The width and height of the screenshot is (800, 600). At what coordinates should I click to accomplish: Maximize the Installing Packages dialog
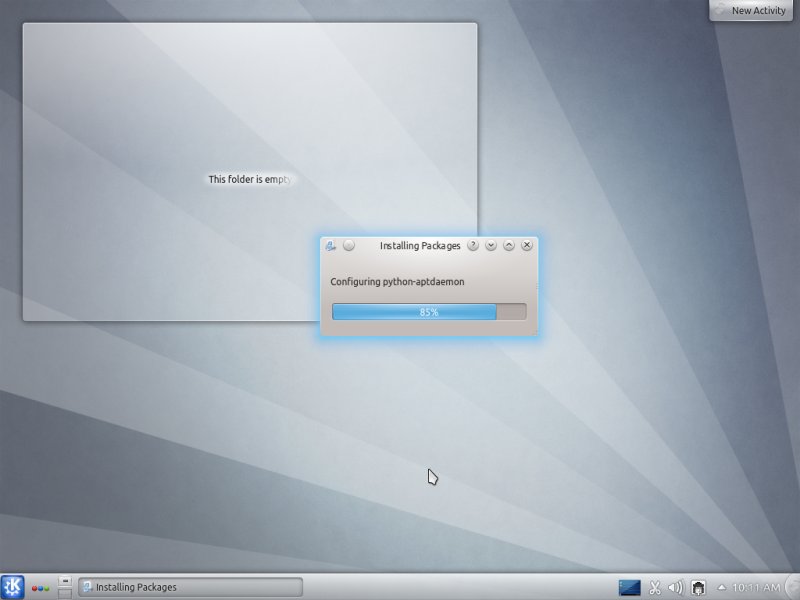(x=509, y=245)
